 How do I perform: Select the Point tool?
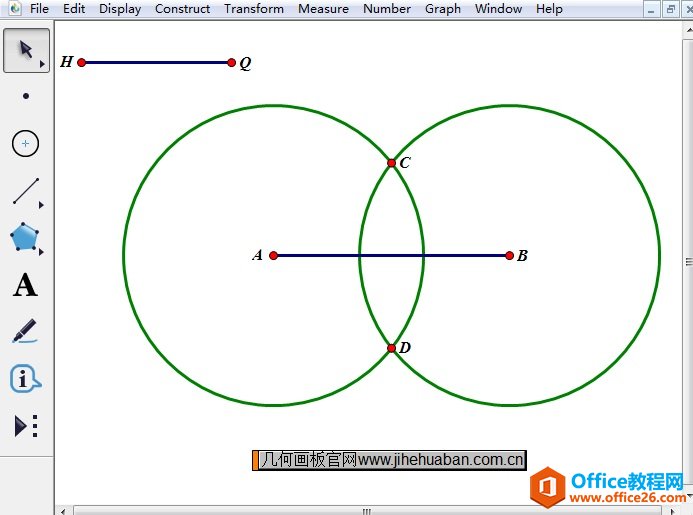pos(25,97)
